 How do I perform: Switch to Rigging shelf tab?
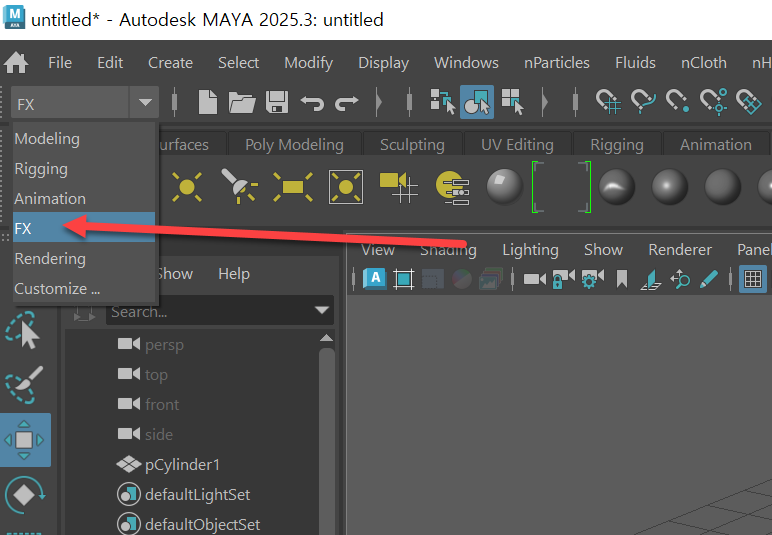(617, 145)
